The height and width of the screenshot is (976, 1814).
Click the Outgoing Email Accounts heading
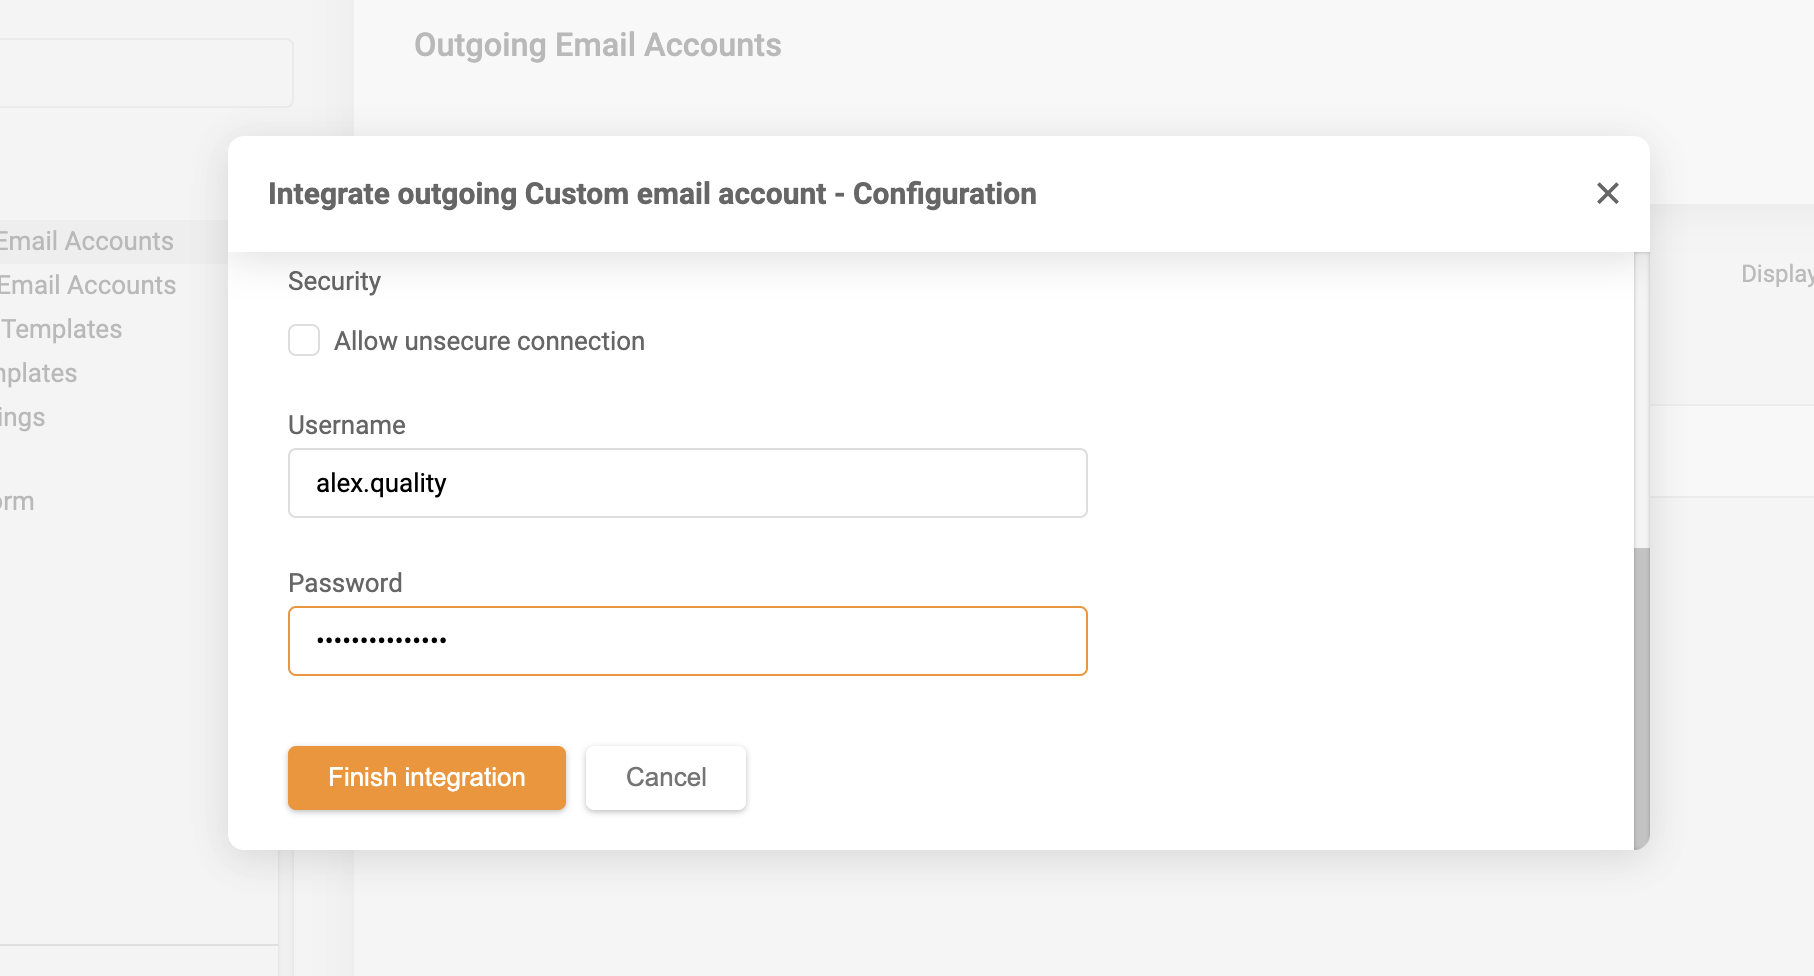[x=598, y=44]
